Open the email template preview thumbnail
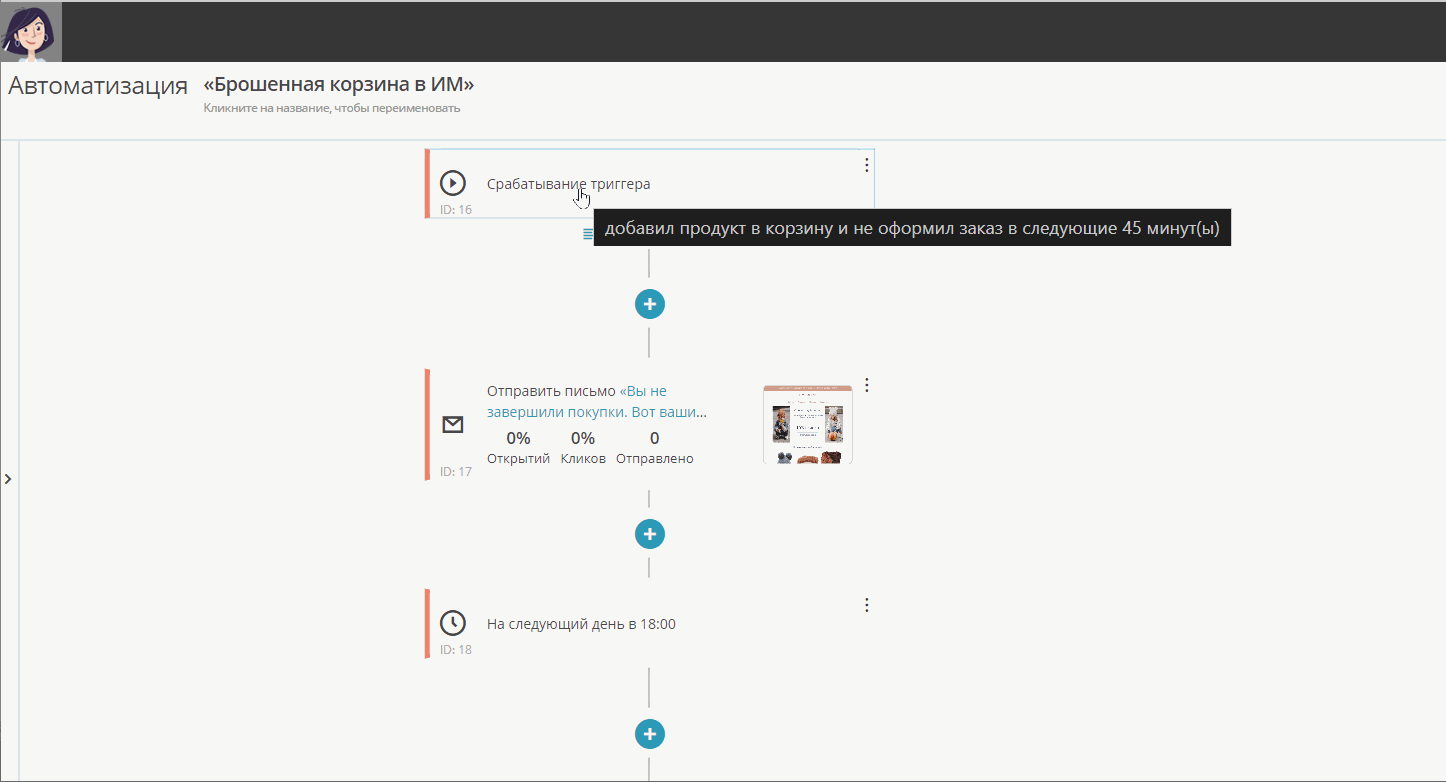The height and width of the screenshot is (782, 1446). pyautogui.click(x=807, y=424)
